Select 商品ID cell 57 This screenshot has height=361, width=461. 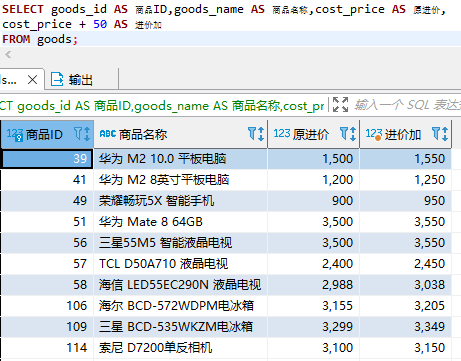click(x=47, y=264)
